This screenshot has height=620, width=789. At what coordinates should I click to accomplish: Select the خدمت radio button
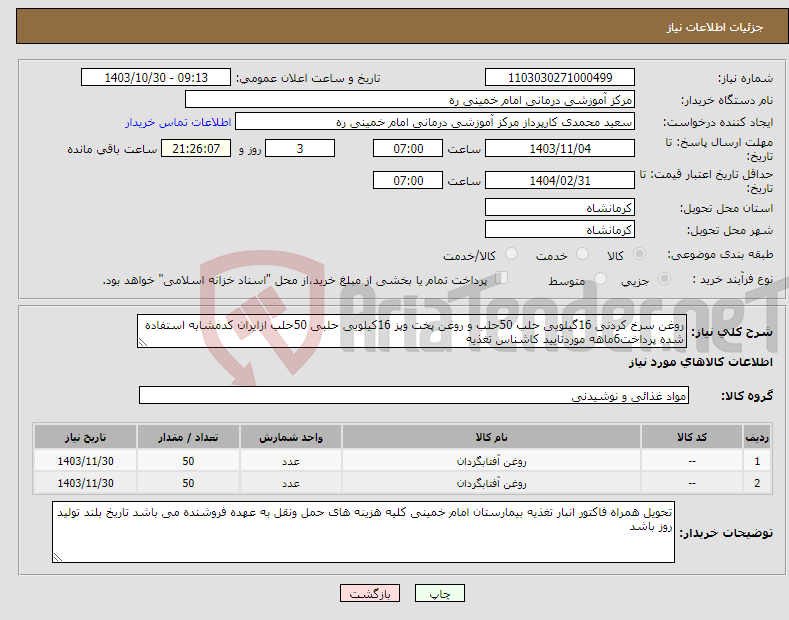point(582,254)
